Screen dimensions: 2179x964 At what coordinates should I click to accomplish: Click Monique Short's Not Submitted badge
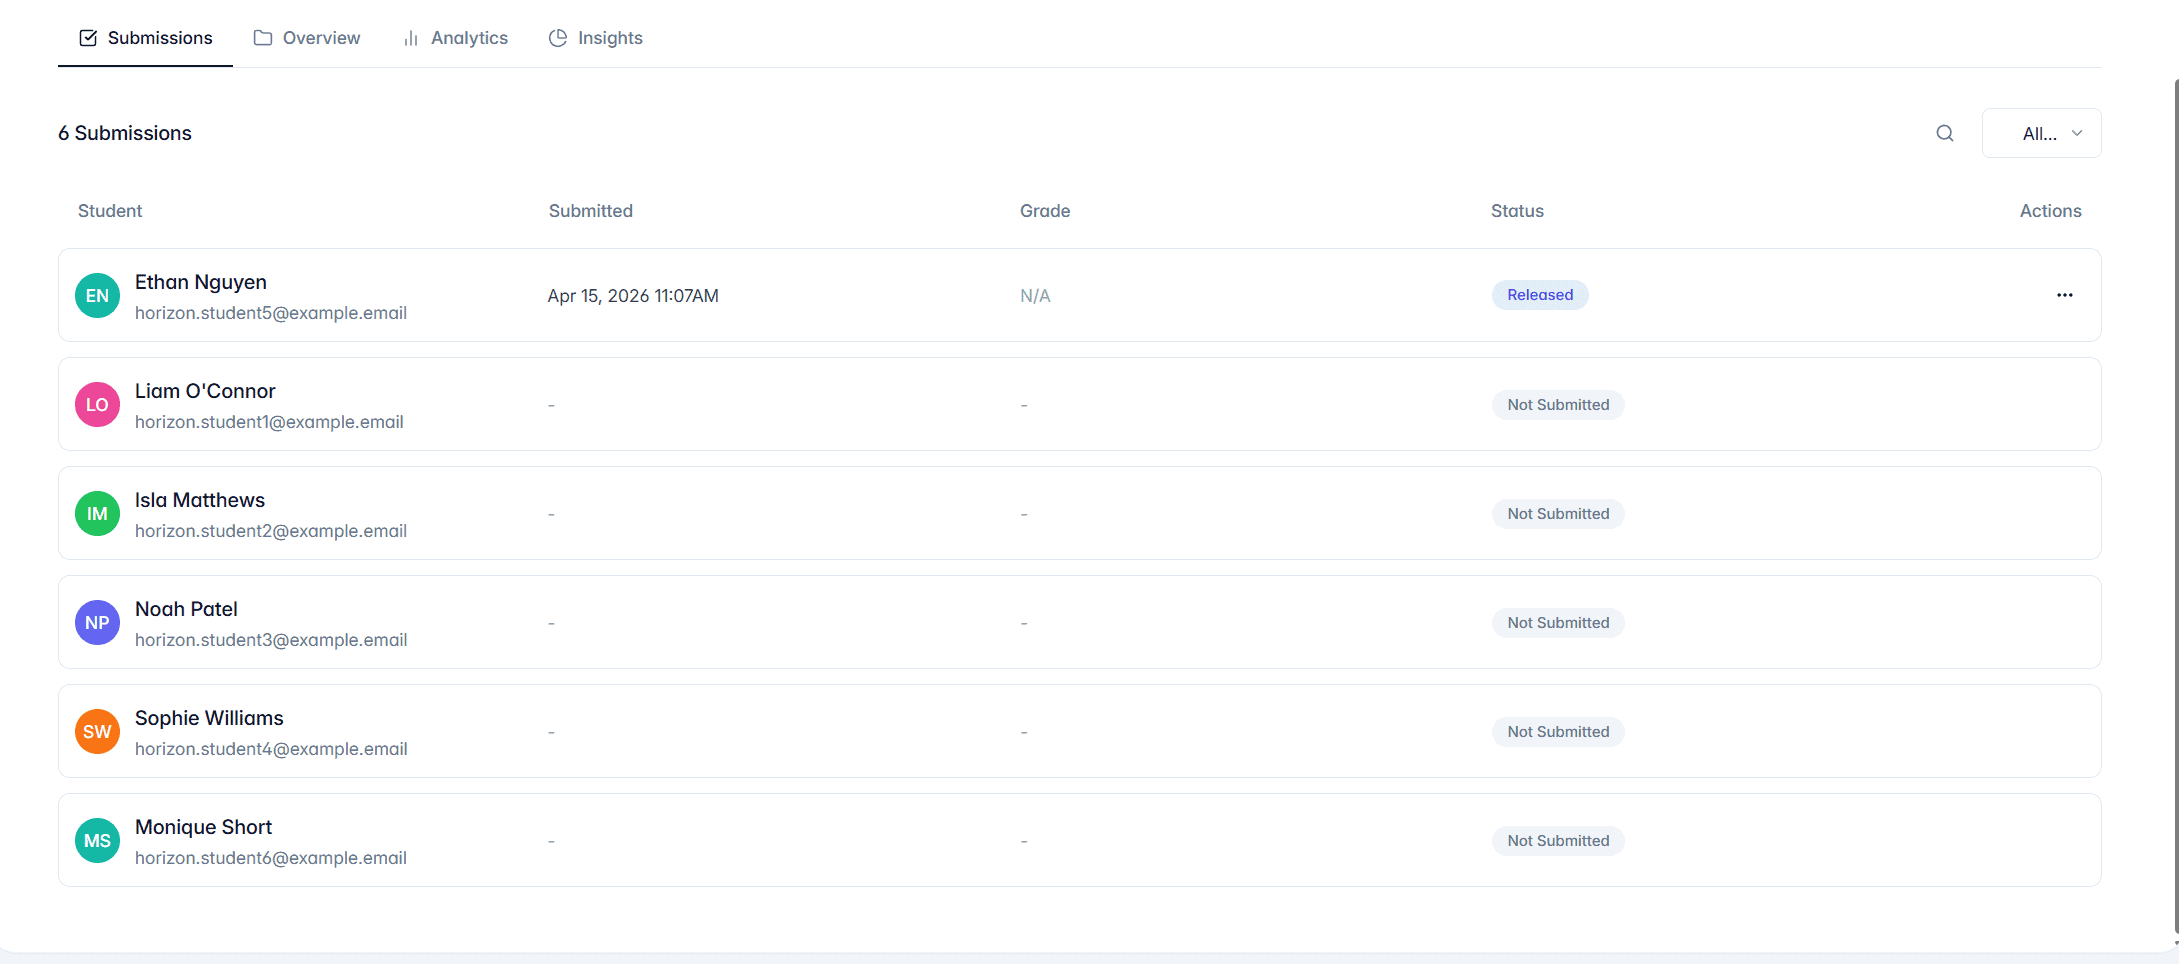[x=1558, y=840]
